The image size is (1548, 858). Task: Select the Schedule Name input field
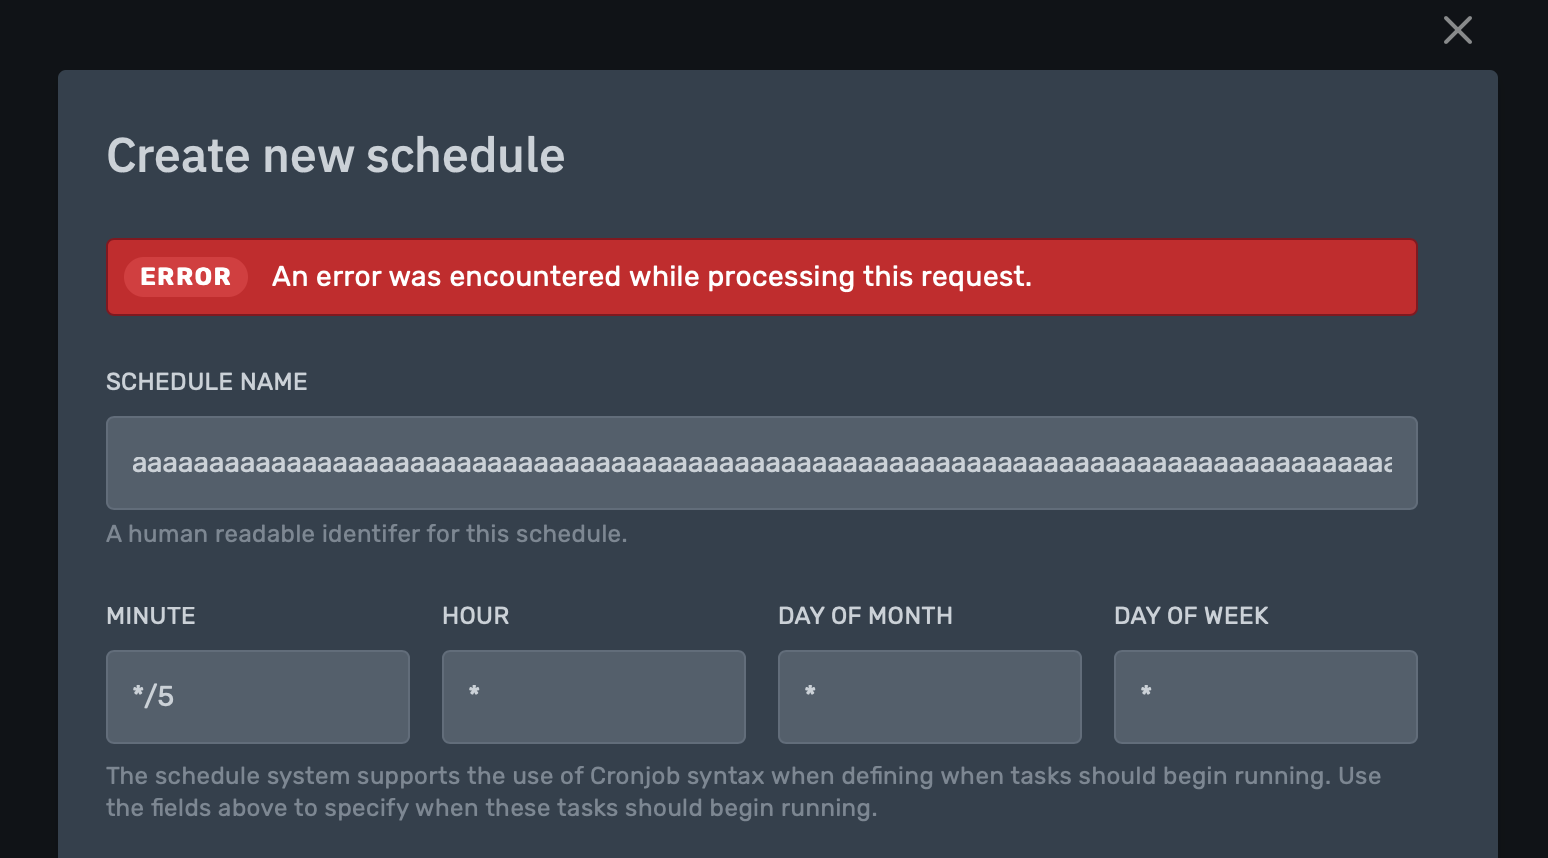pos(761,462)
